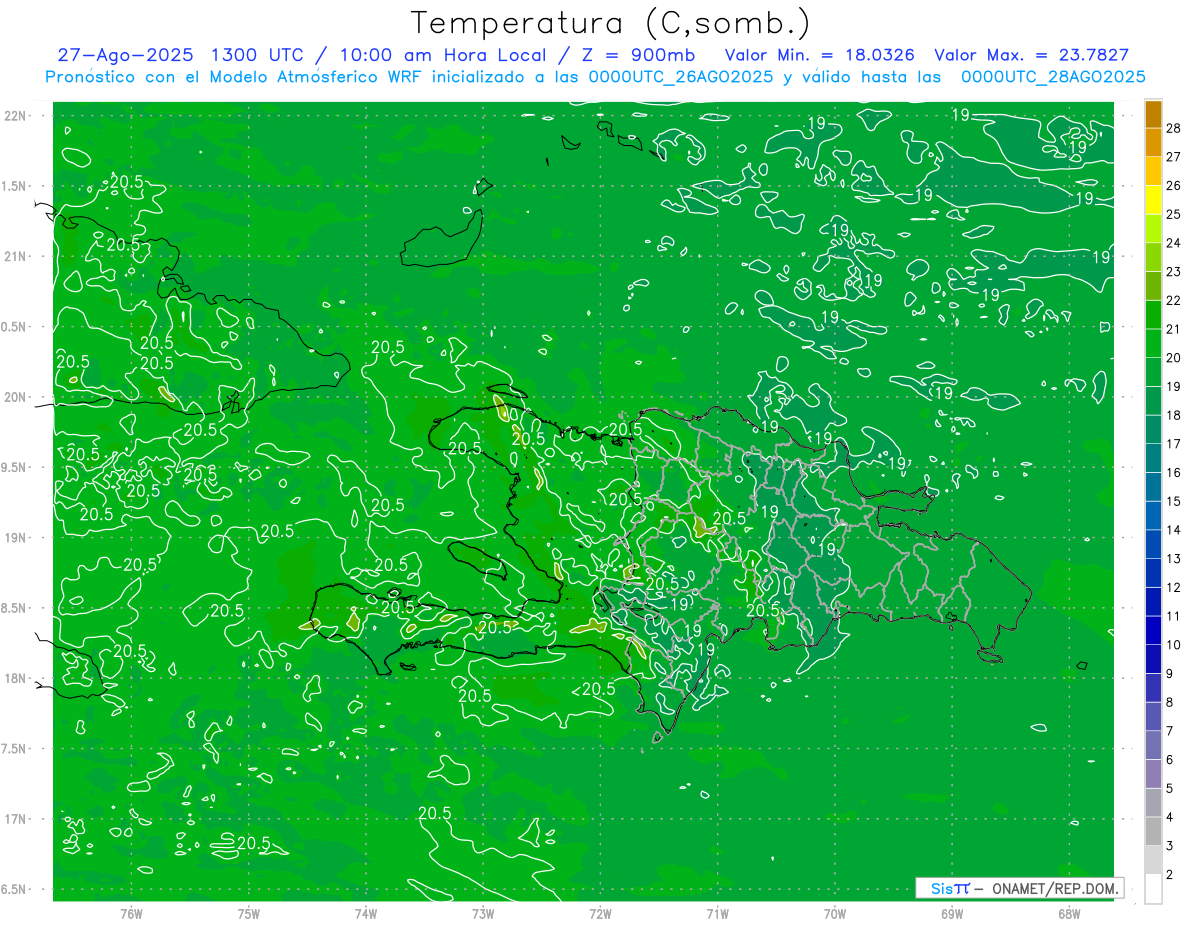Image resolution: width=1200 pixels, height=927 pixels.
Task: Click the "21N" latitude axis label
Action: click(16, 256)
